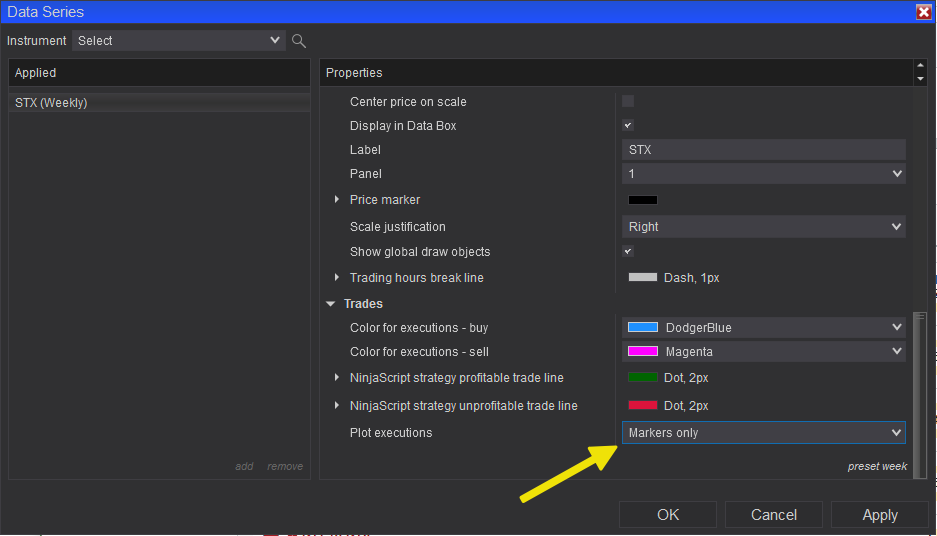
Task: Click the Color for executions - buy label
Action: tap(419, 327)
